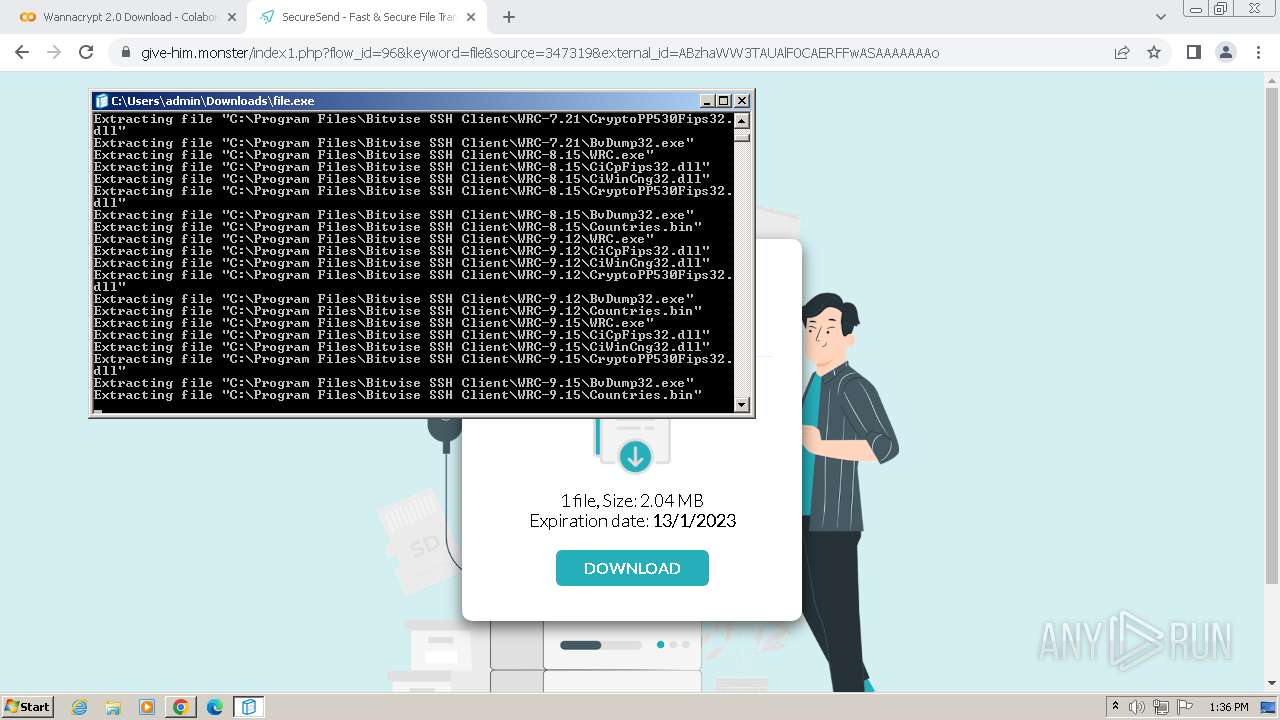Open media player from taskbar

(147, 707)
